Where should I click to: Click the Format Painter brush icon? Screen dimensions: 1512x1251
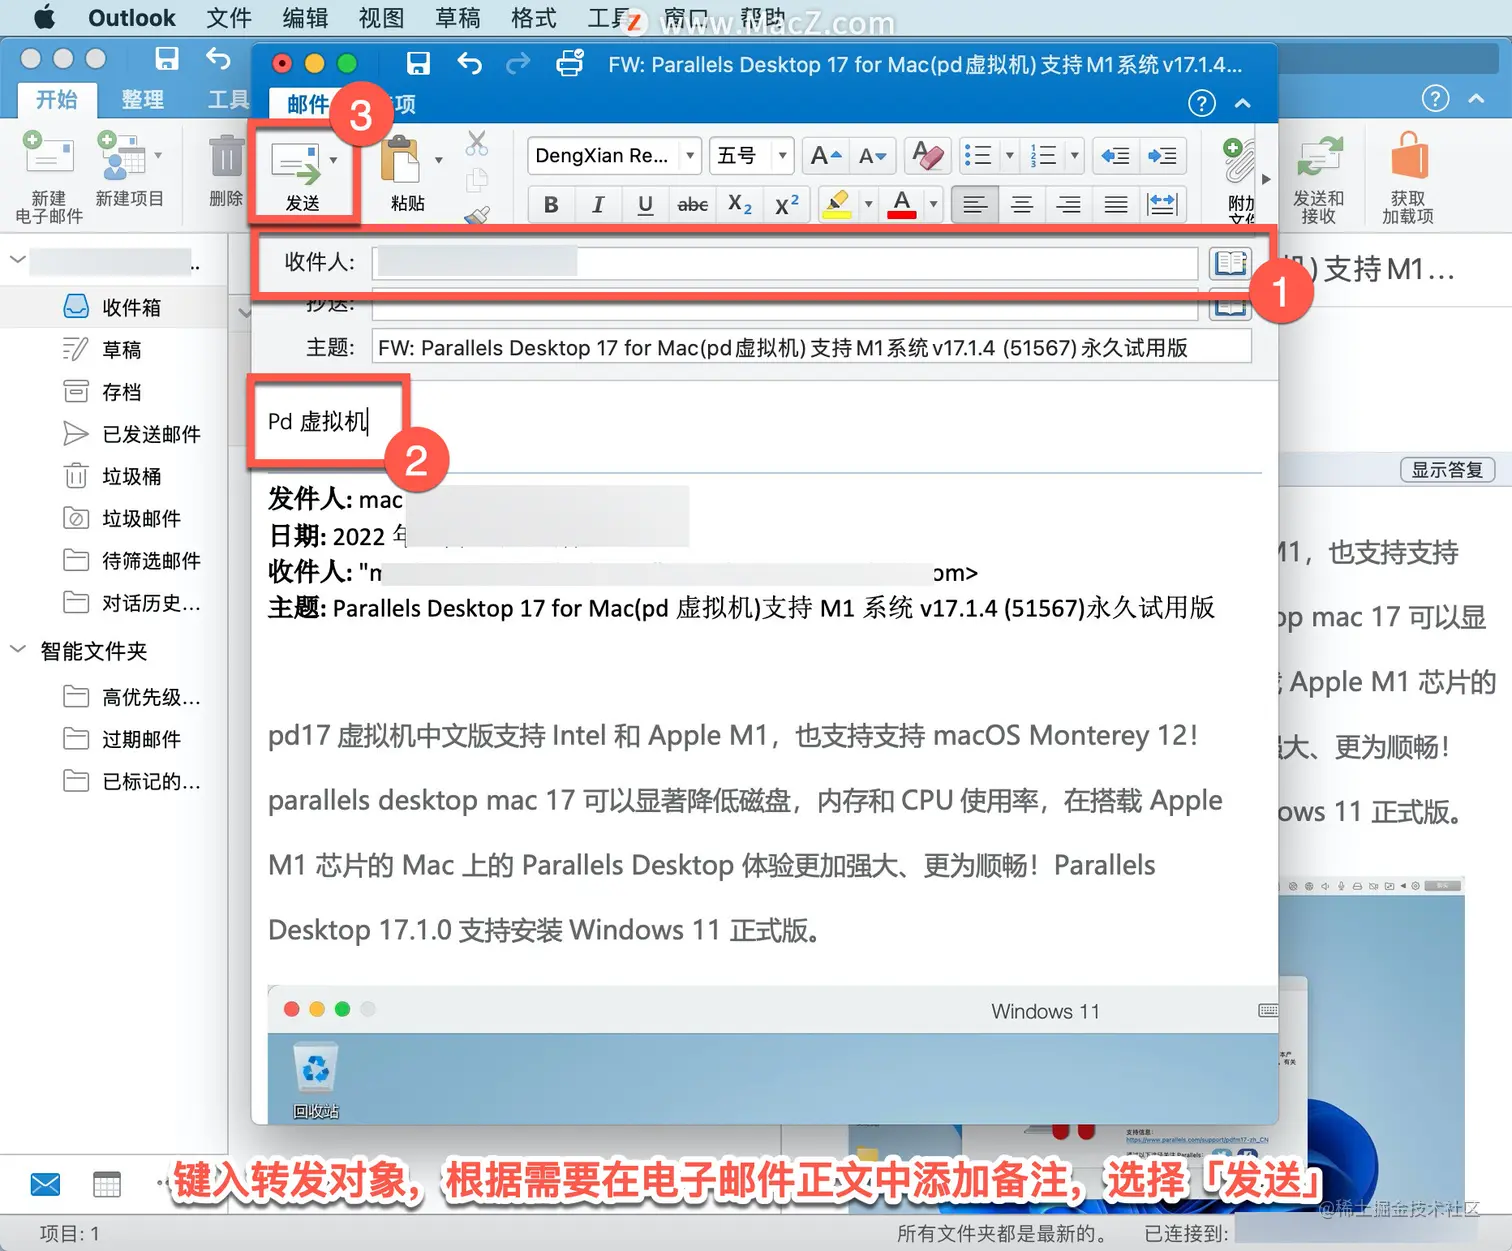(477, 213)
